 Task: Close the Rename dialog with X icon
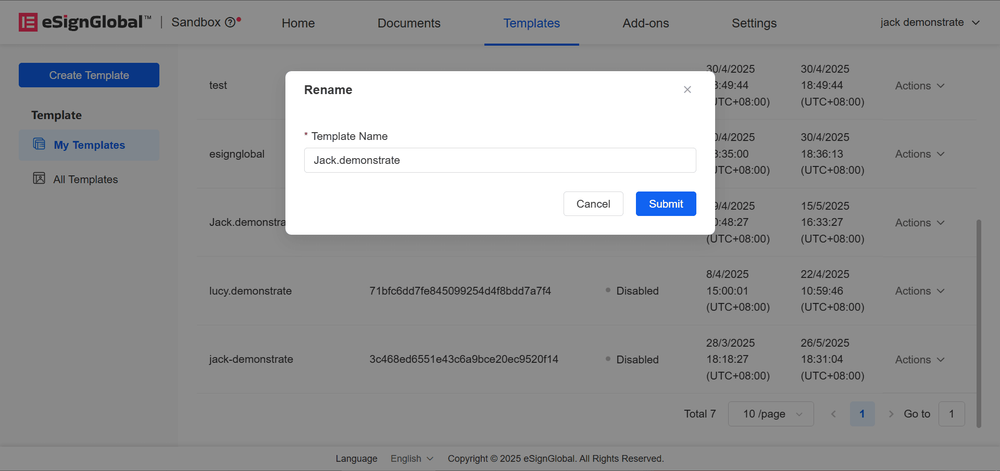point(687,90)
